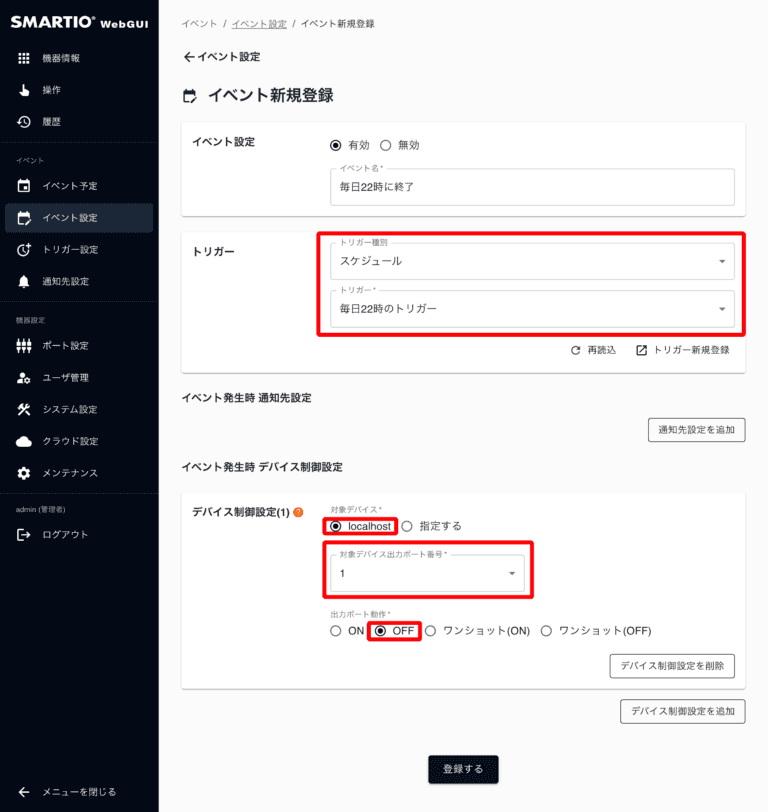Open 通知先設定 menu item
Screen dimensions: 768x812
(79, 282)
